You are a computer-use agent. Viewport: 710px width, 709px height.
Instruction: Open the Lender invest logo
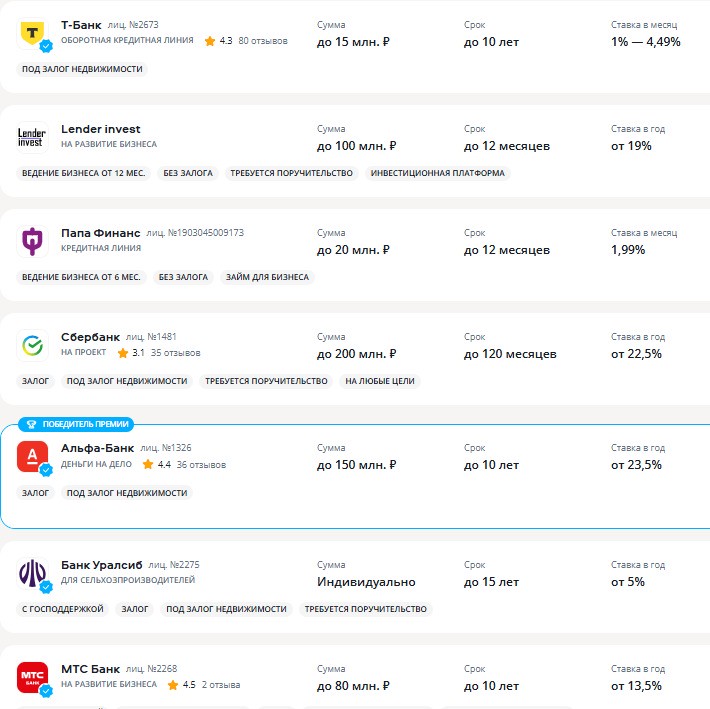click(x=32, y=137)
